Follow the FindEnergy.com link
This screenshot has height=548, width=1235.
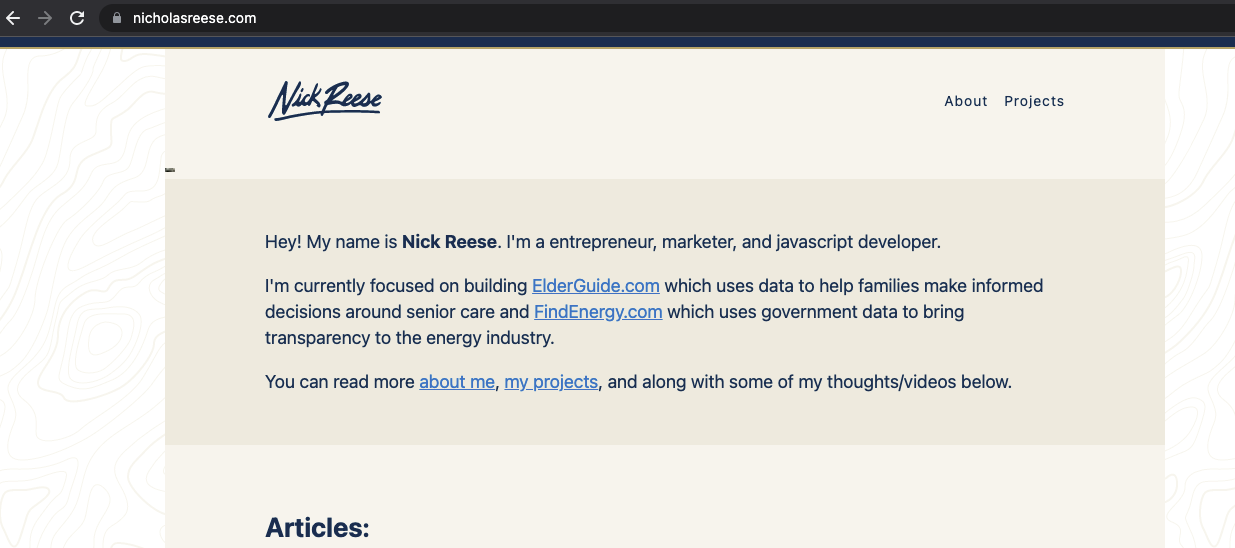pyautogui.click(x=598, y=312)
